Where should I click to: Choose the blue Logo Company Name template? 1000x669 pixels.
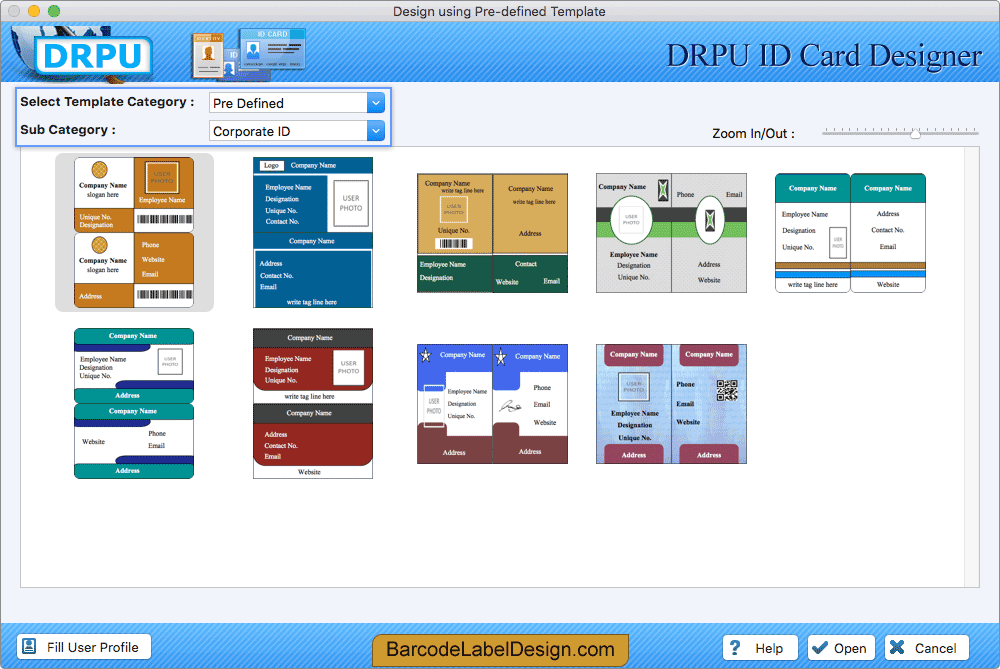[x=312, y=233]
